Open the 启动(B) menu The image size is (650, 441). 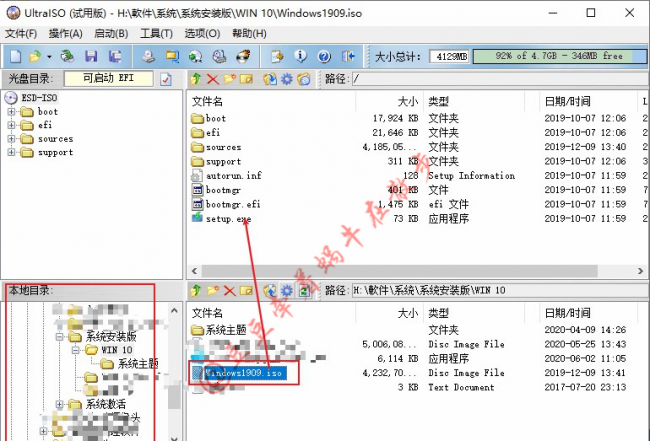(x=111, y=34)
